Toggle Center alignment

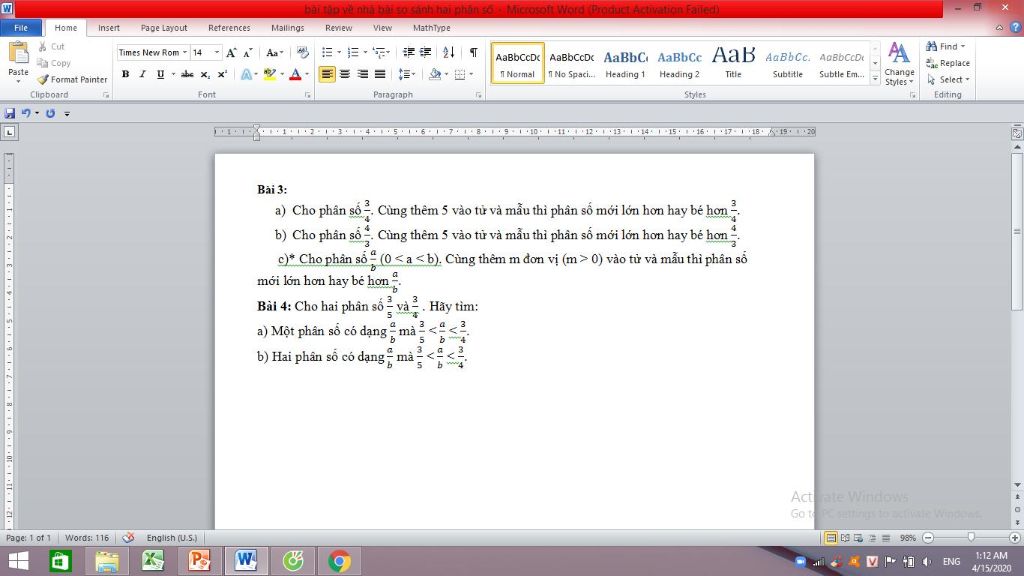coord(344,74)
